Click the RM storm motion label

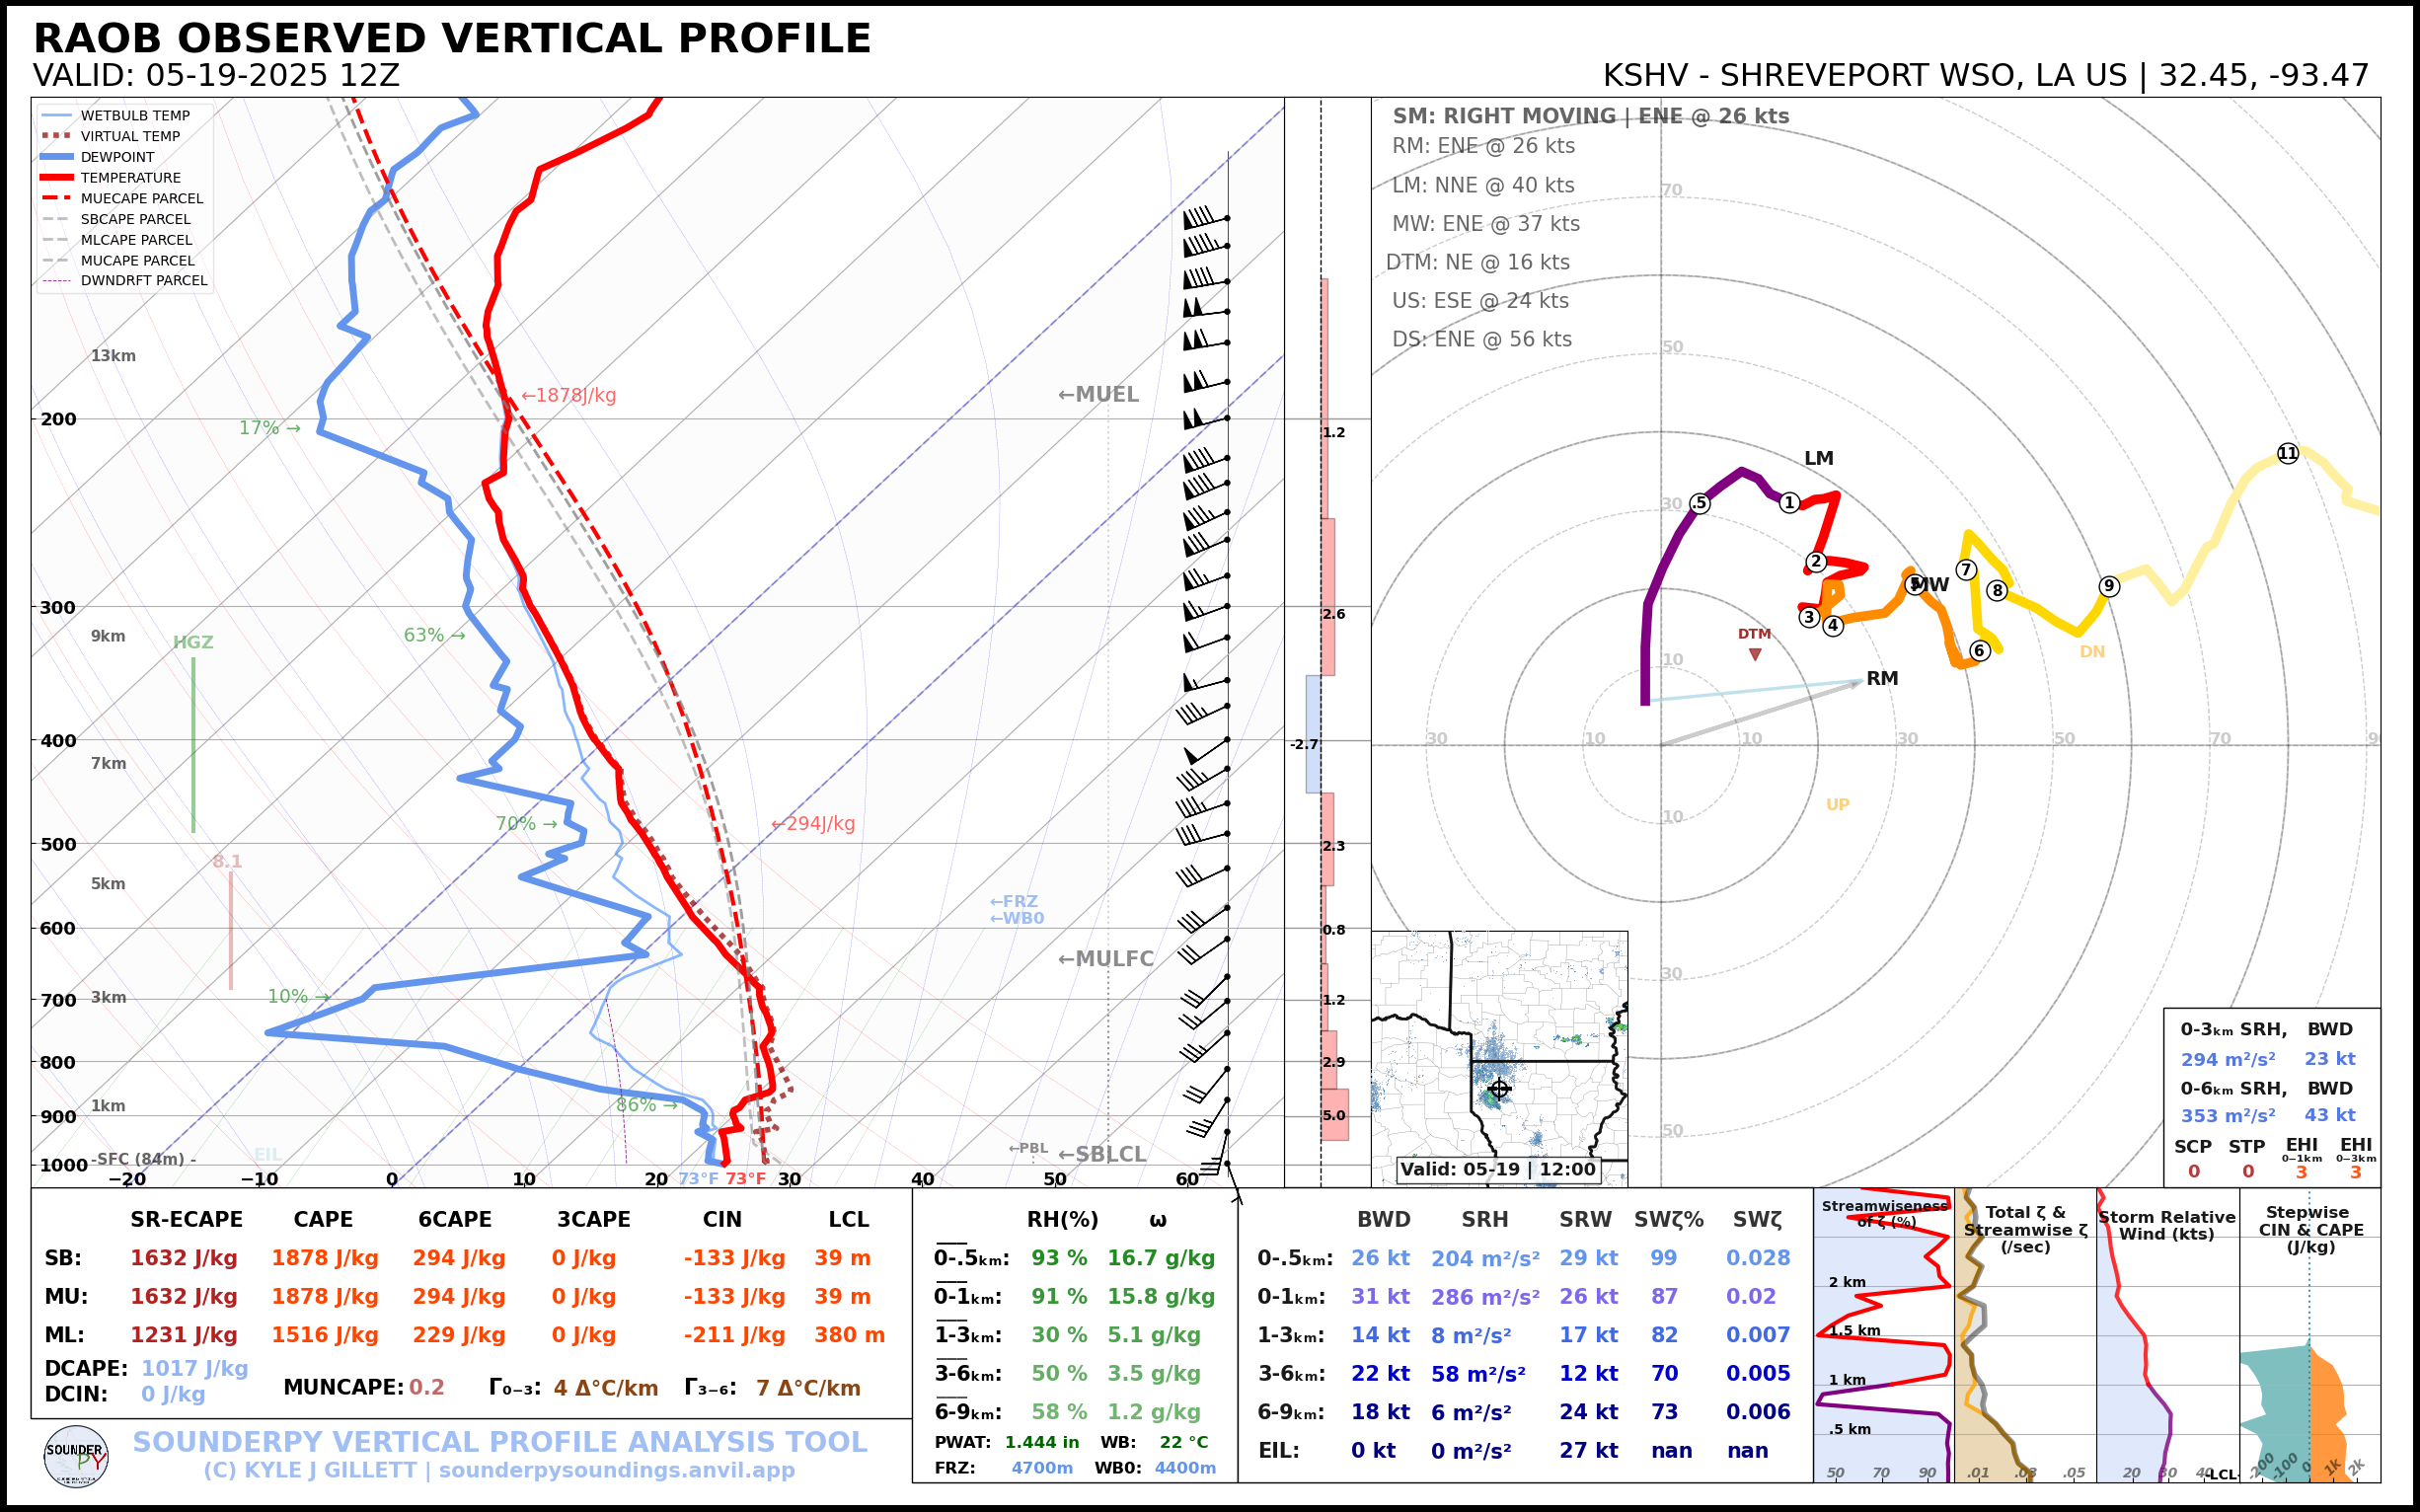1881,678
